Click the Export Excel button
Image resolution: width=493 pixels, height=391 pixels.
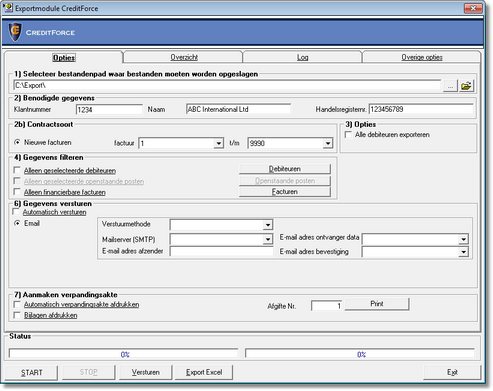204,372
